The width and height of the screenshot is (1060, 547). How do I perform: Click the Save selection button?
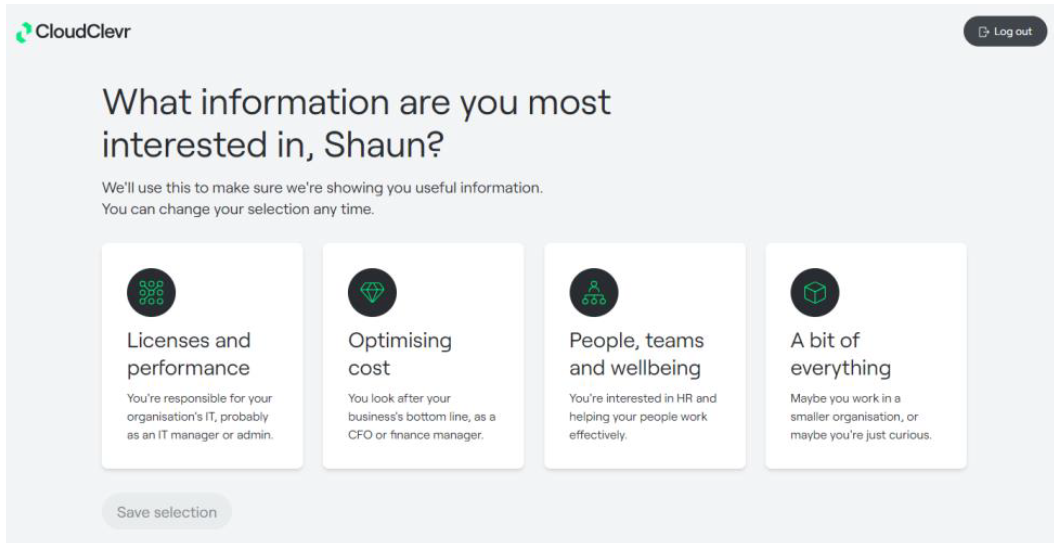point(167,512)
